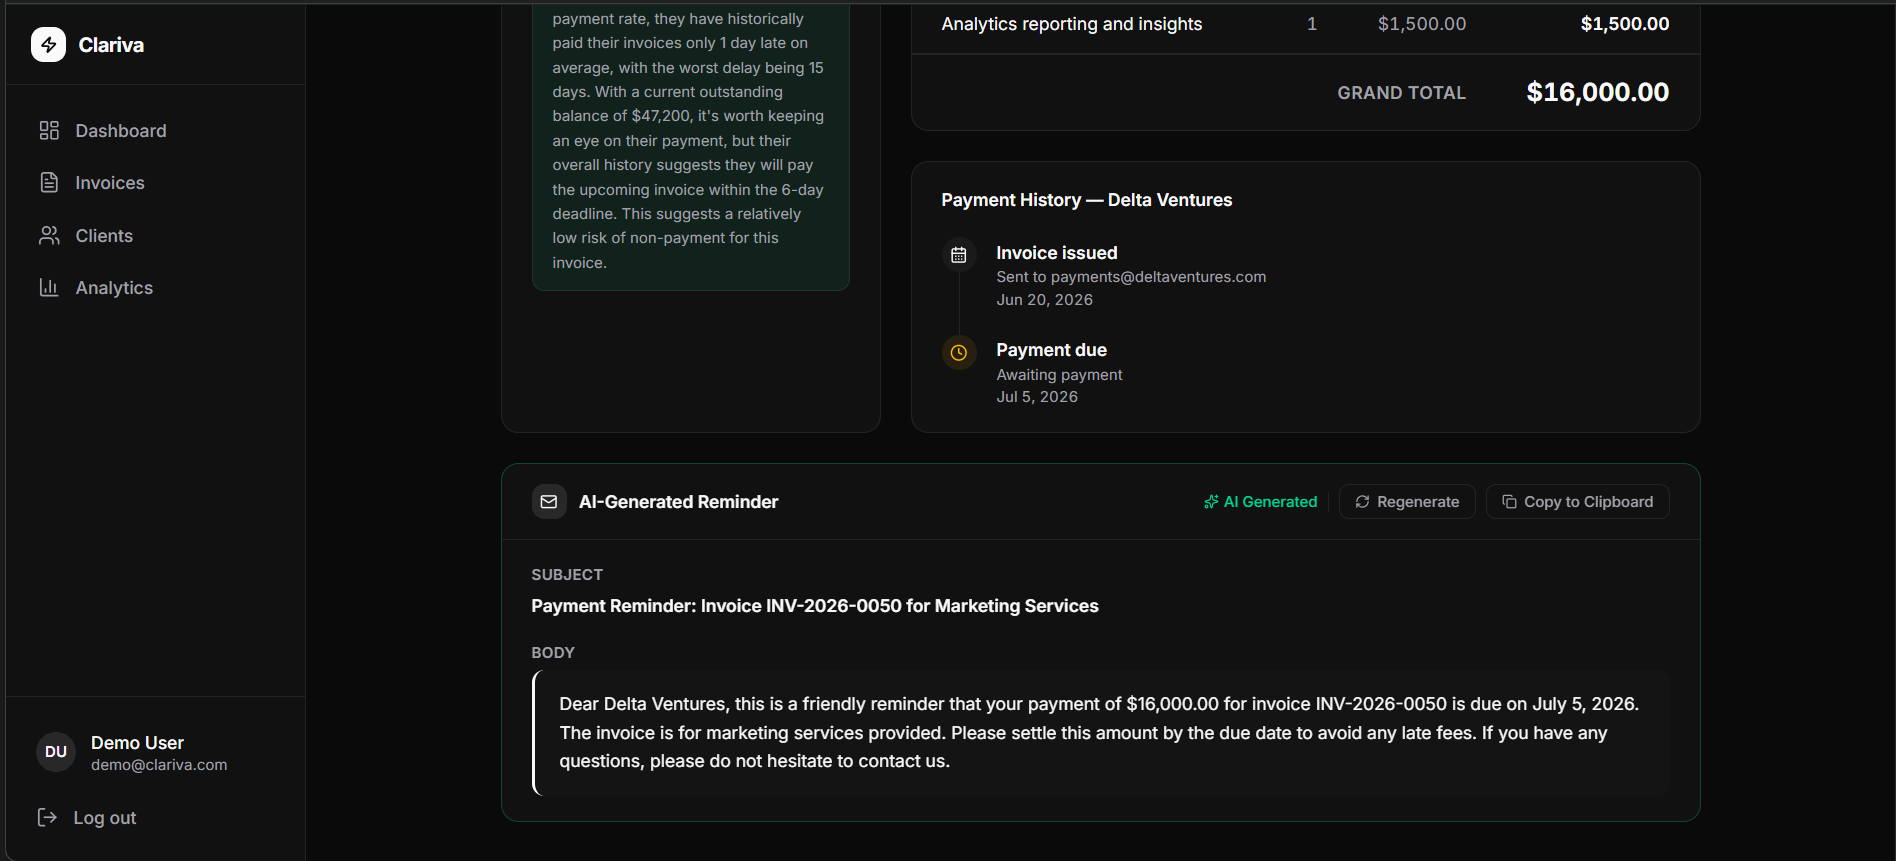The height and width of the screenshot is (861, 1896).
Task: Click the AI Generated badge
Action: point(1261,502)
